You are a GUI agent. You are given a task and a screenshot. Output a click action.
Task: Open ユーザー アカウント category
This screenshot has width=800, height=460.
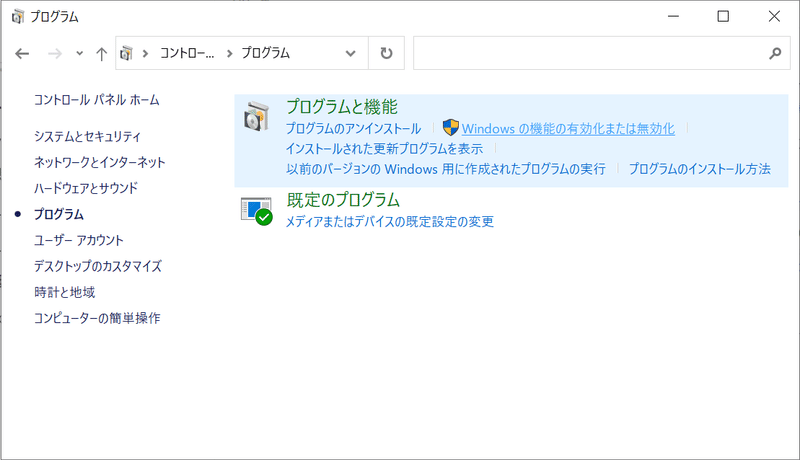coord(79,240)
